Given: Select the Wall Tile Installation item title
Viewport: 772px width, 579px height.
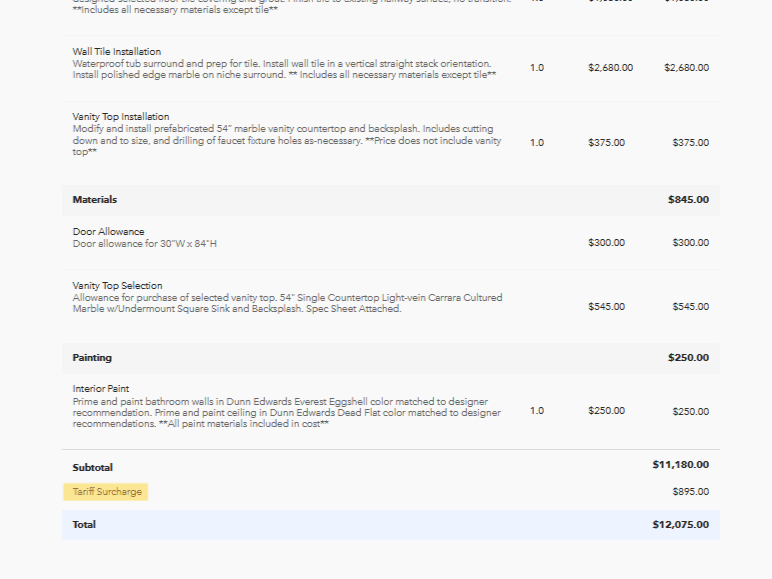Looking at the screenshot, I should 116,51.
